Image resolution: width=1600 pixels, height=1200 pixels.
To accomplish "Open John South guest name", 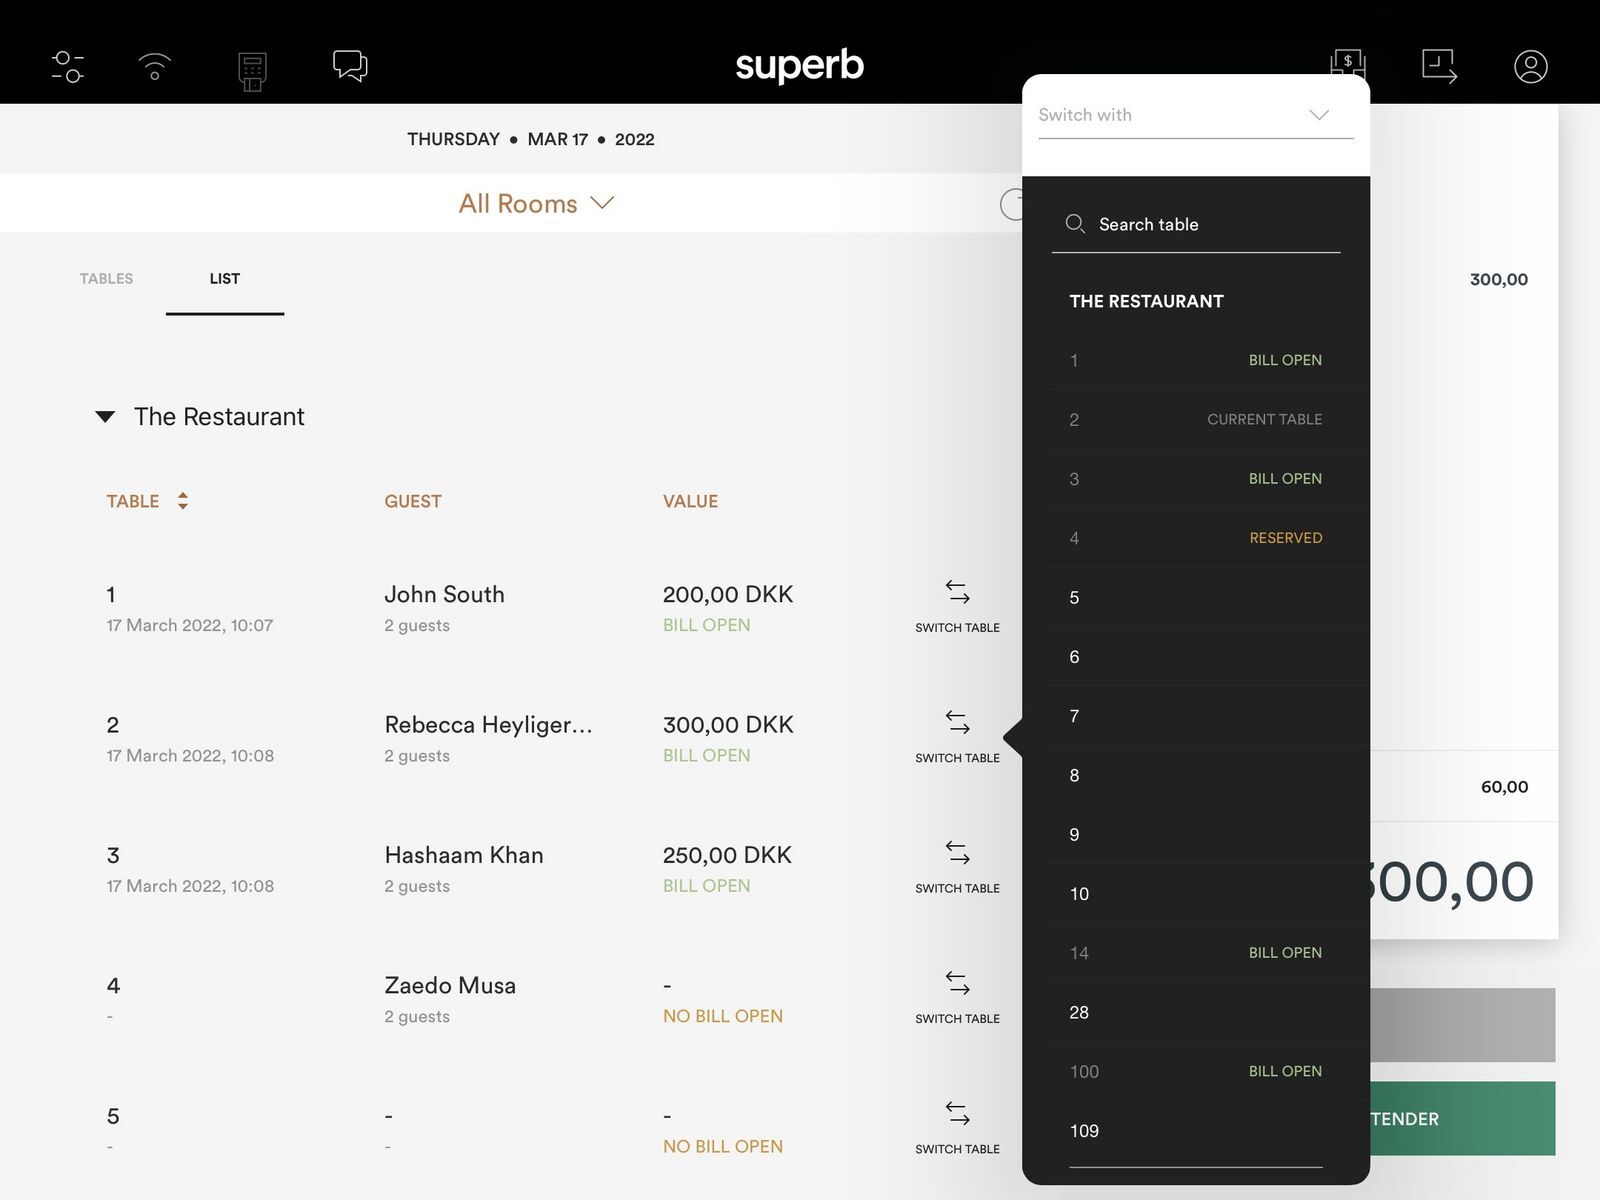I will coord(444,594).
